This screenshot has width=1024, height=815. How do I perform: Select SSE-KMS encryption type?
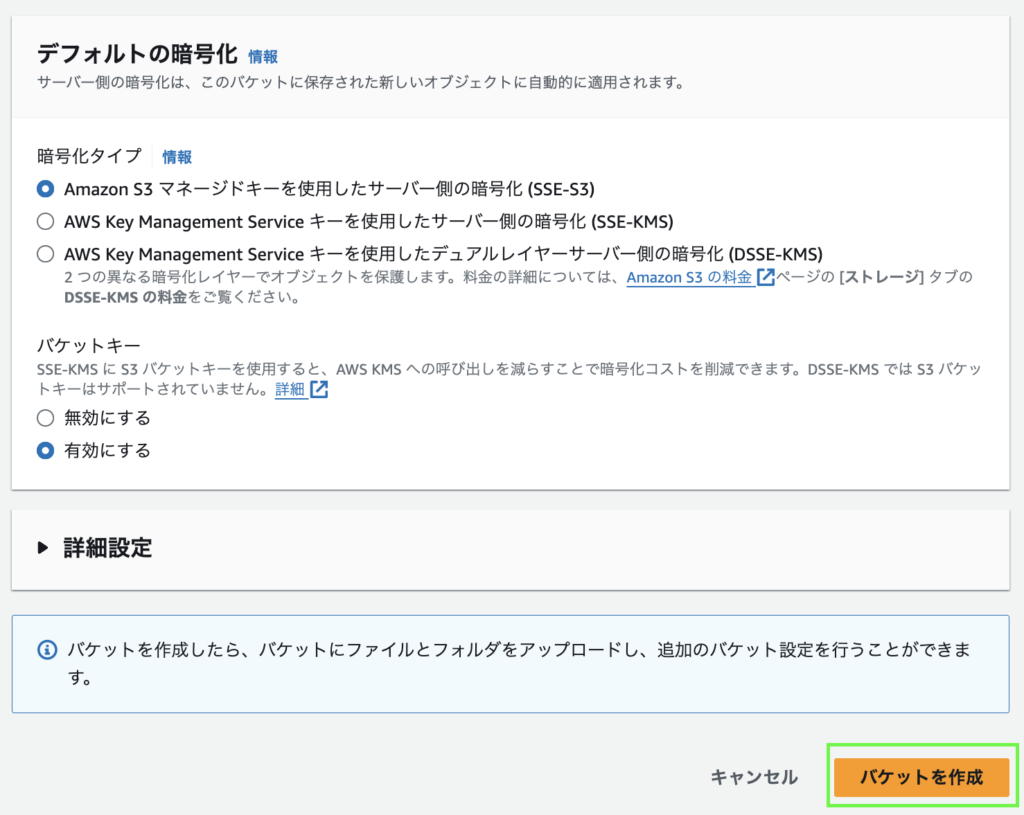(45, 221)
